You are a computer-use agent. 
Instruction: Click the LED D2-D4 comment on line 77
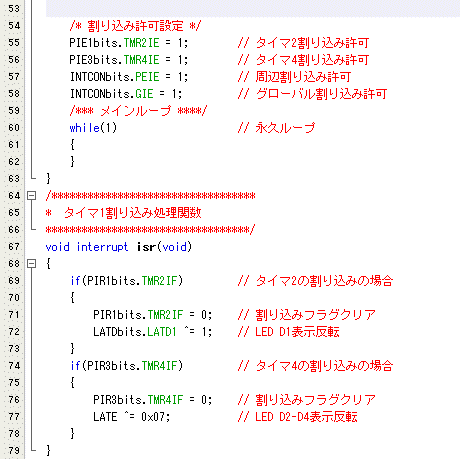[x=297, y=417]
